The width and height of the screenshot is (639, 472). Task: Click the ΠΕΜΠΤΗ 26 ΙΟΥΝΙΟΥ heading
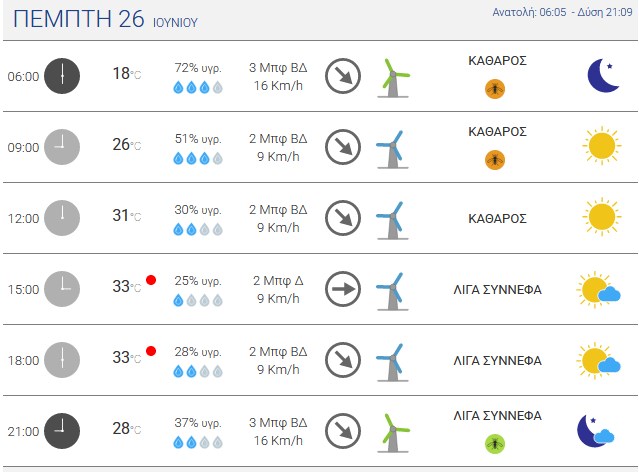[x=106, y=19]
